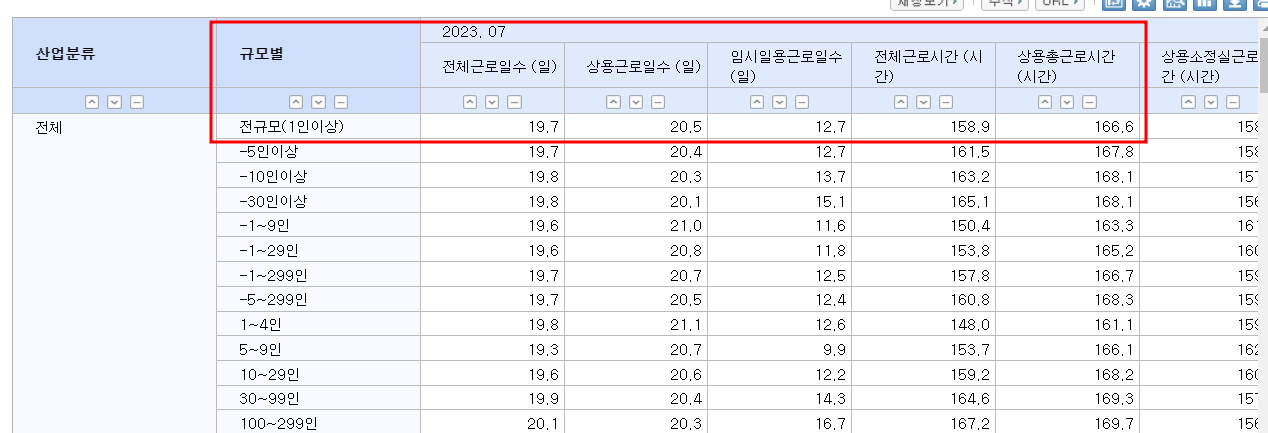Click the 2023. 07 period header
The height and width of the screenshot is (433, 1268).
(473, 32)
